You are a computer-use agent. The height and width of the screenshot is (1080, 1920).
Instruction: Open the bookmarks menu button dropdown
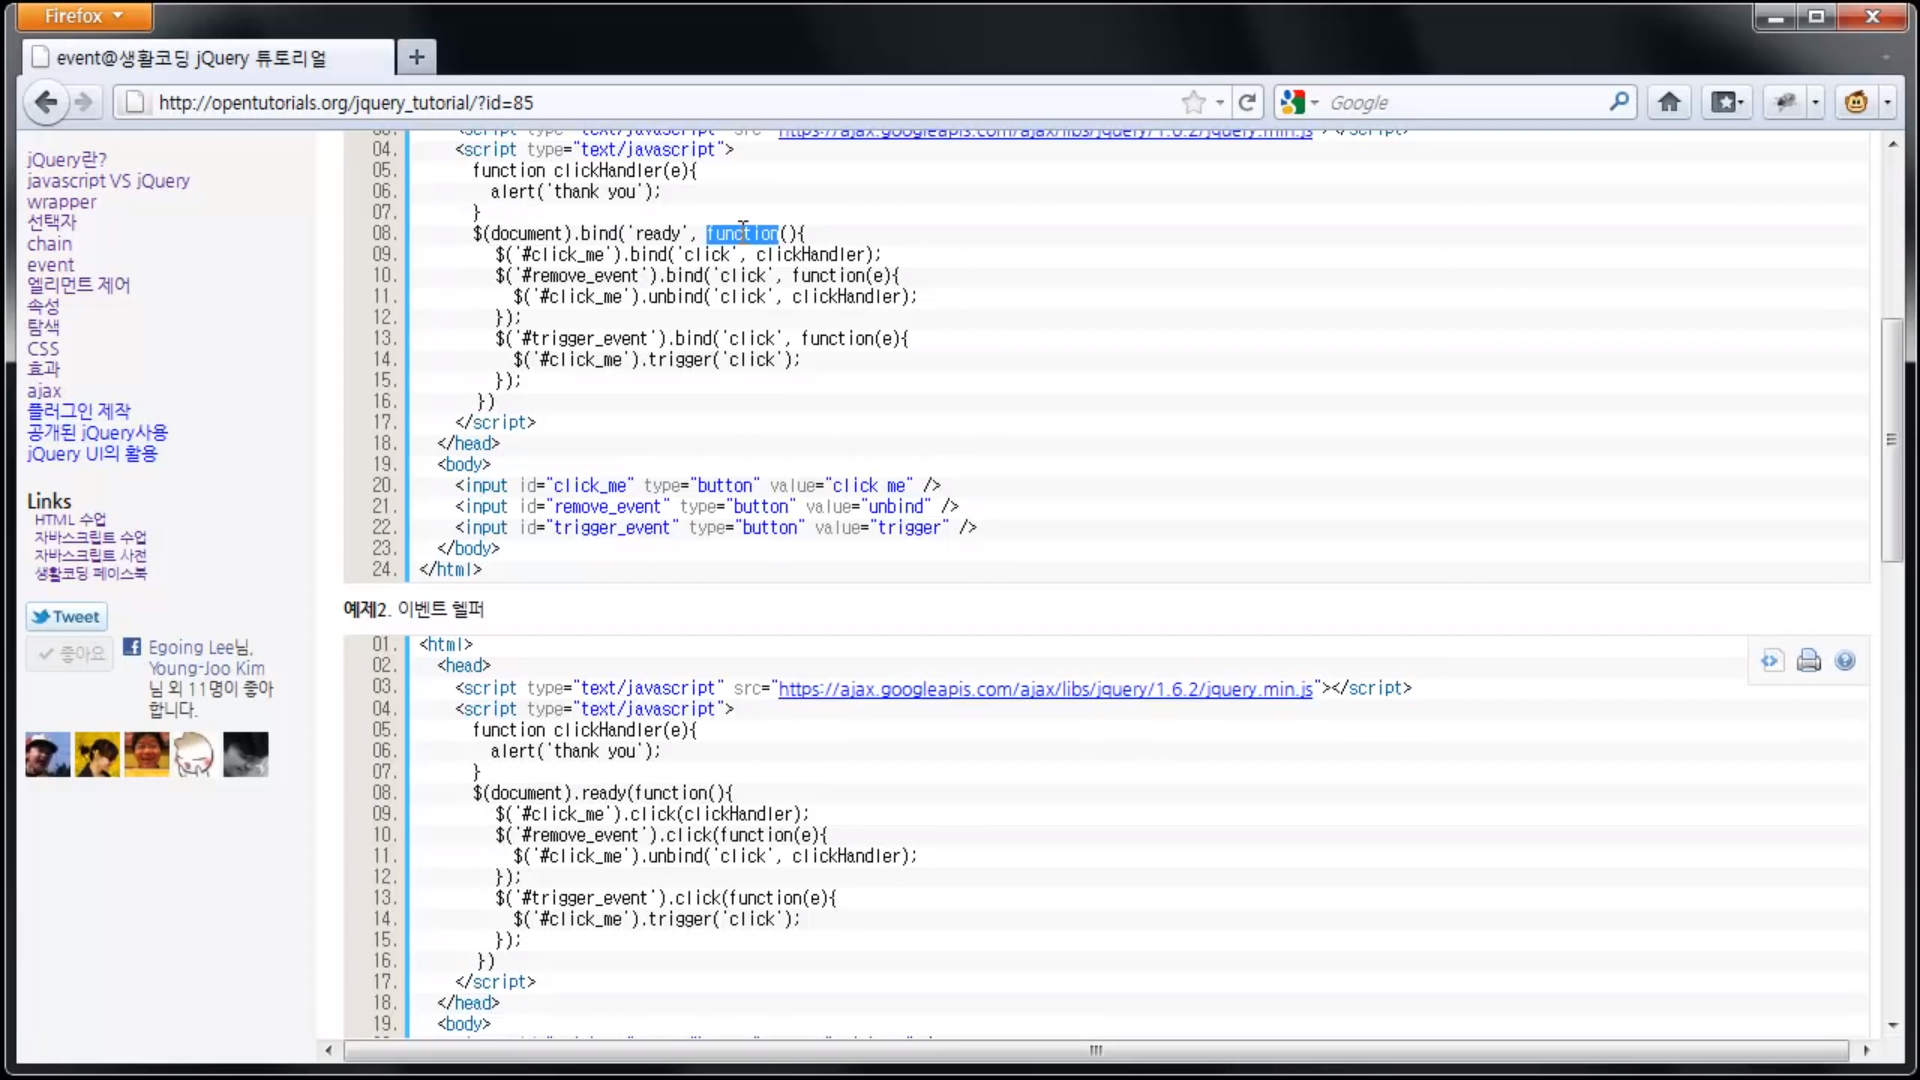tap(1727, 102)
